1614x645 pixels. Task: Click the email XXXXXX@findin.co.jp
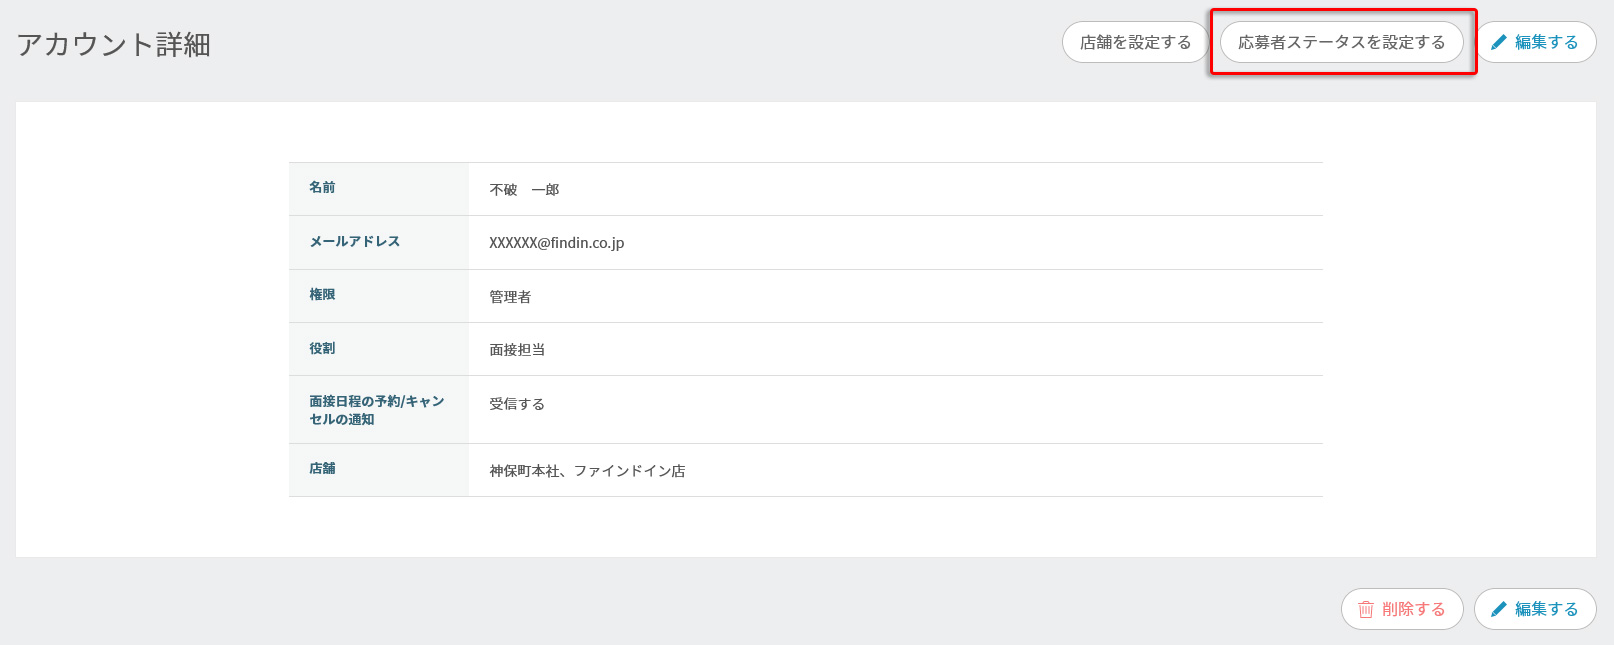pyautogui.click(x=556, y=243)
